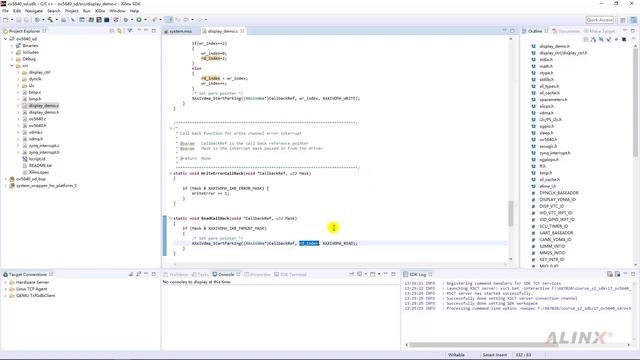Switch to the Properties tab

257,274
